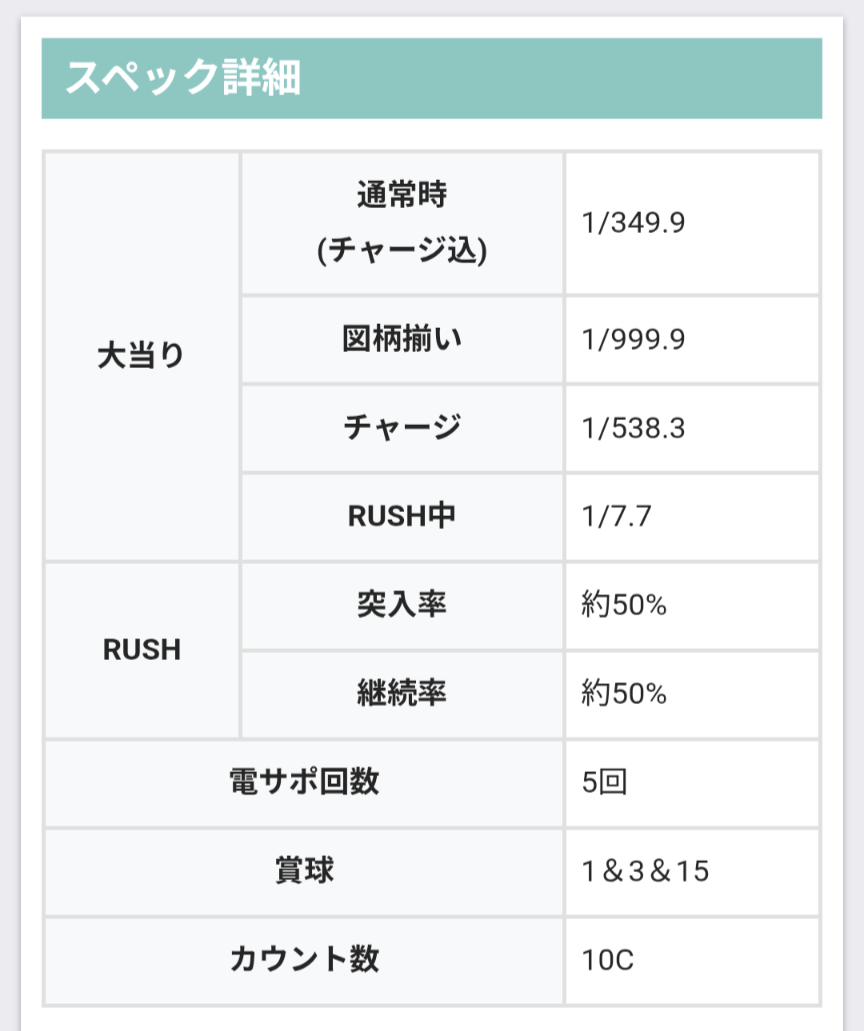Select the 継続率 label cell
This screenshot has width=864, height=1031.
(x=402, y=693)
